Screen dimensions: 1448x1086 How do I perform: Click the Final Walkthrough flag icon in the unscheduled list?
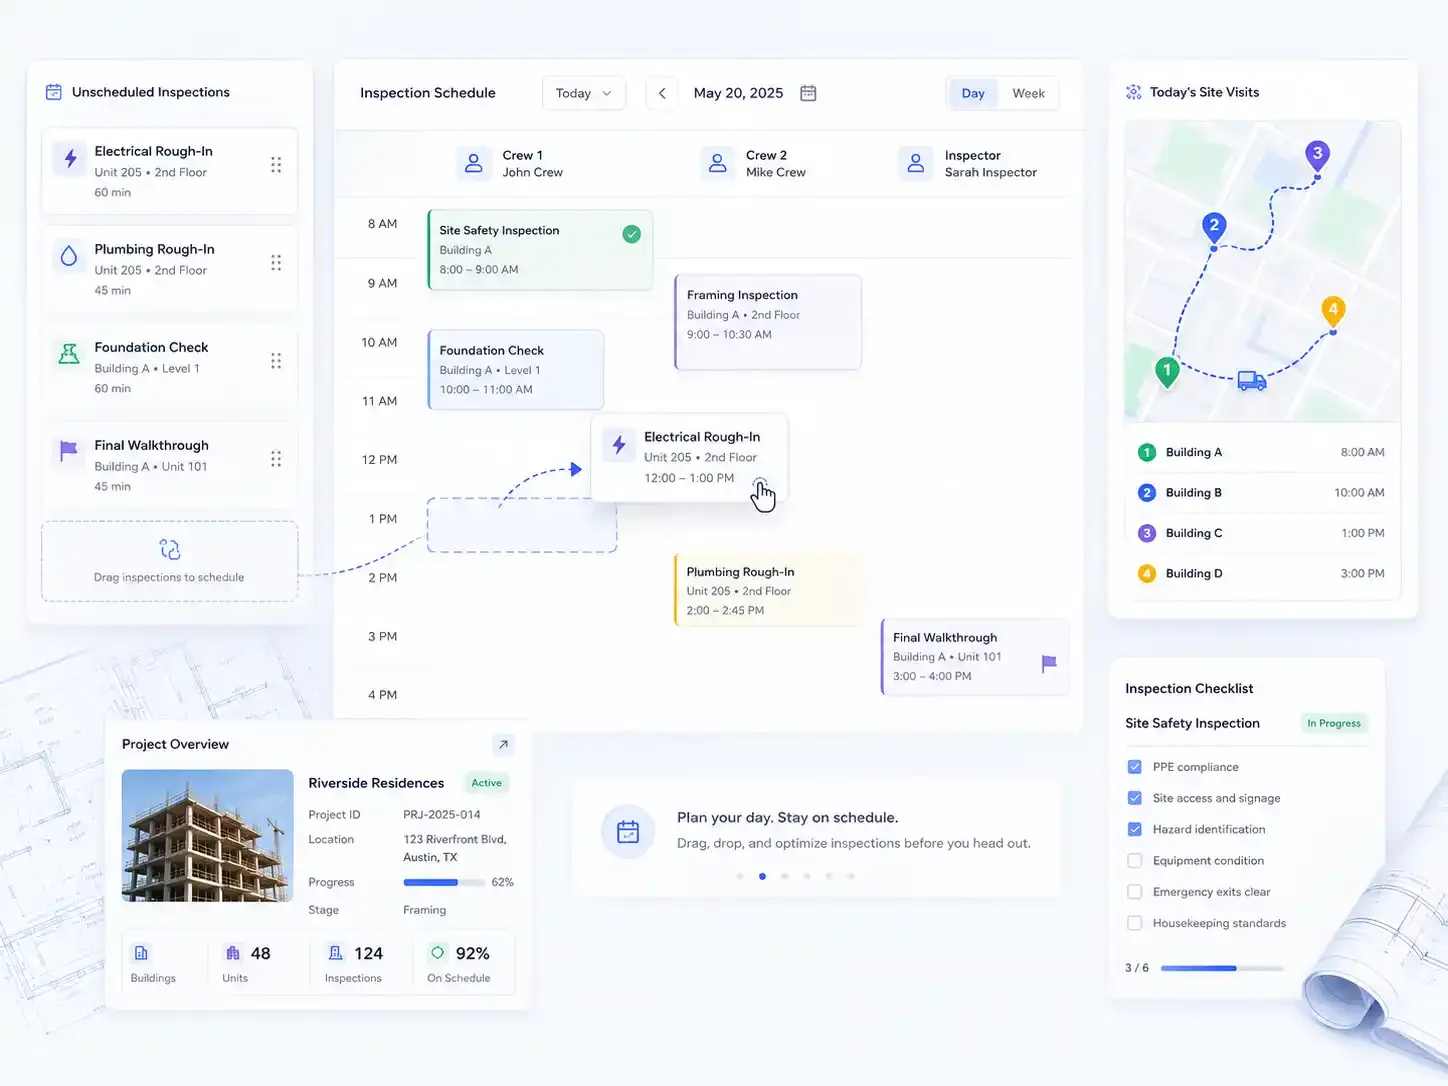pyautogui.click(x=69, y=451)
